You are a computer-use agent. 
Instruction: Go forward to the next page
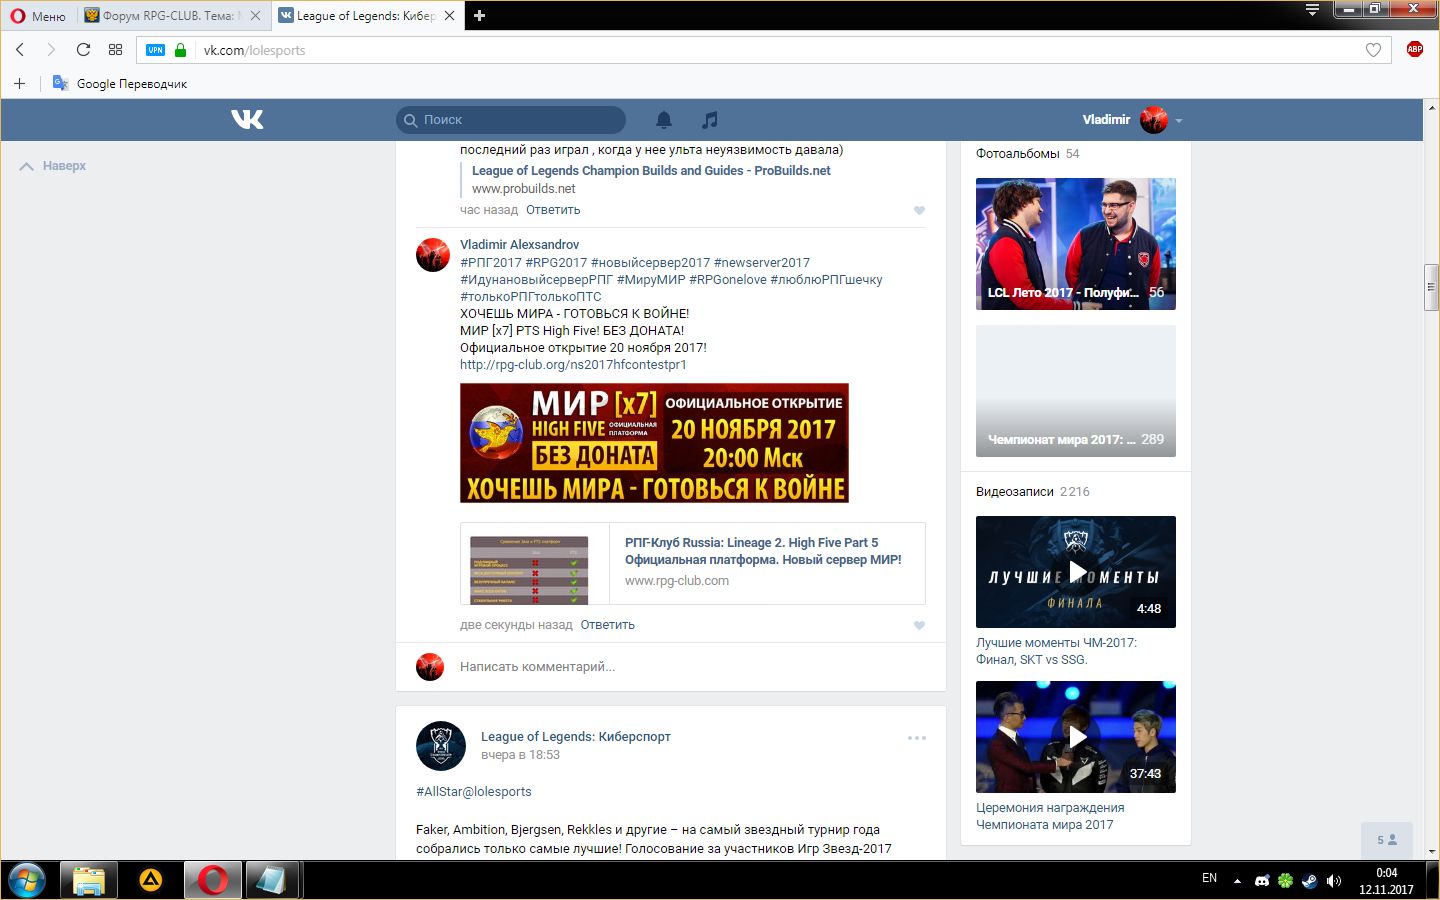[51, 50]
